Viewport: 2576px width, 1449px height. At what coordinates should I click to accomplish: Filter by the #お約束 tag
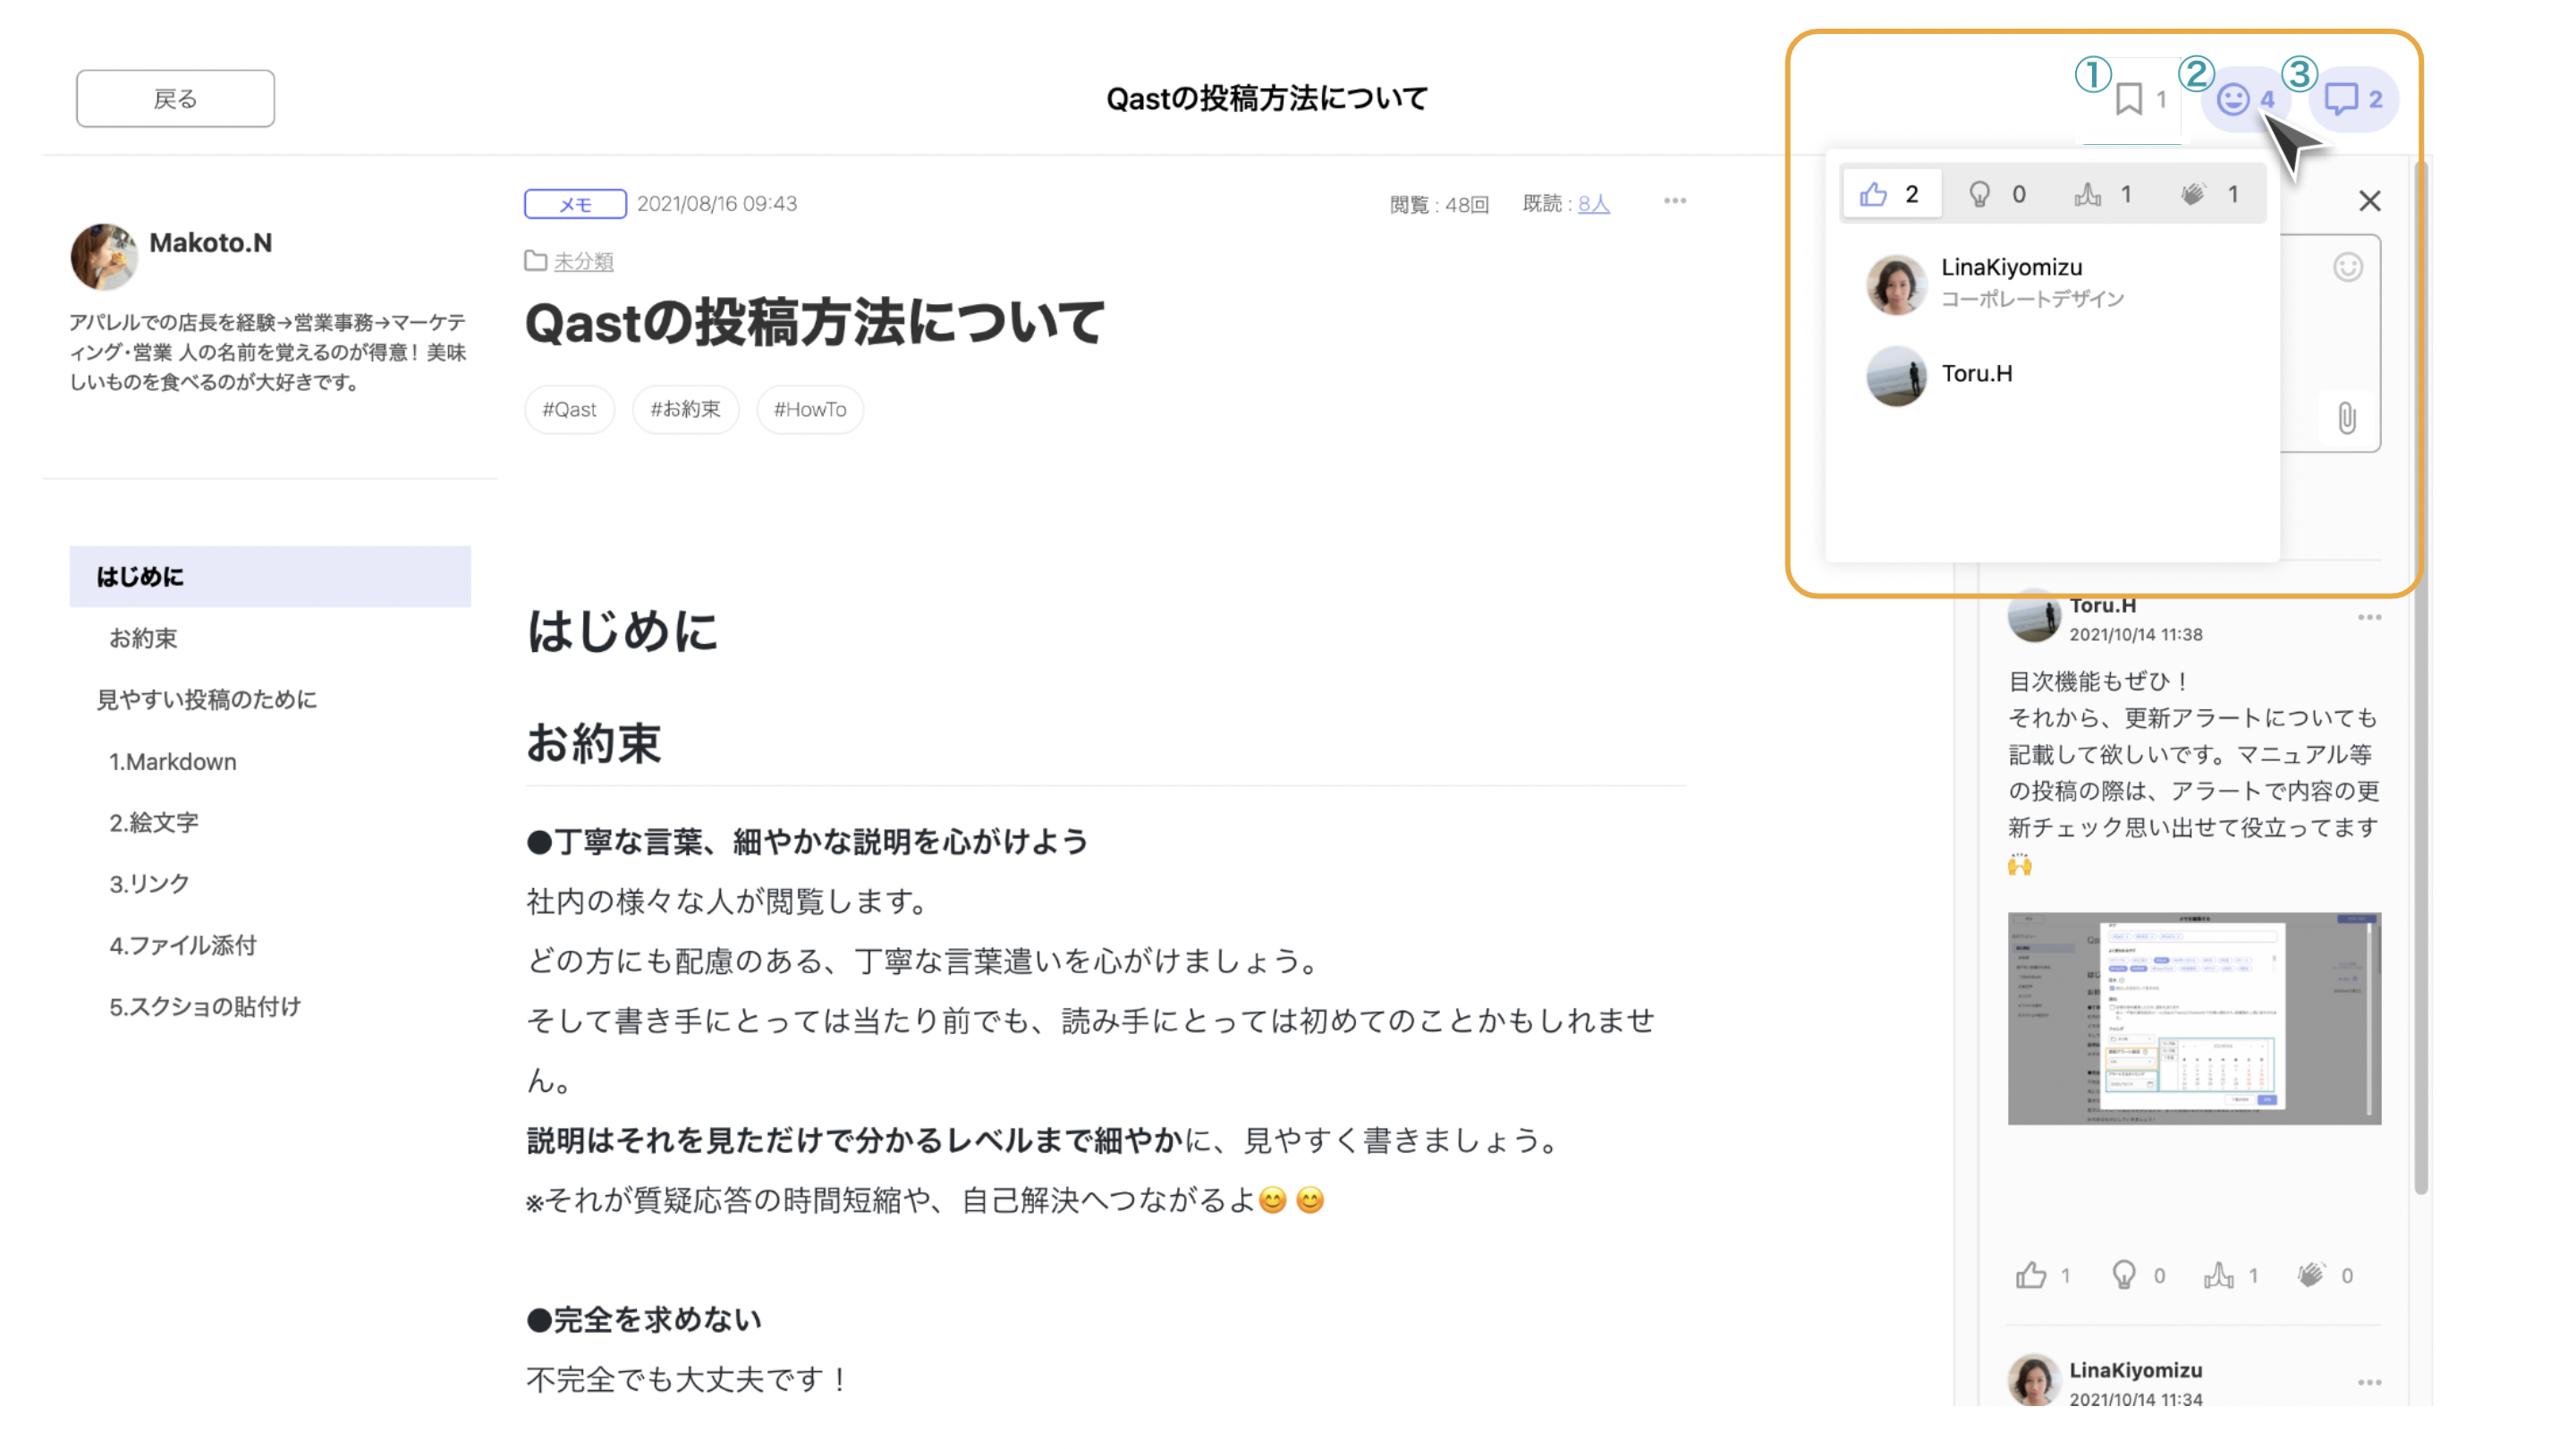pos(685,409)
